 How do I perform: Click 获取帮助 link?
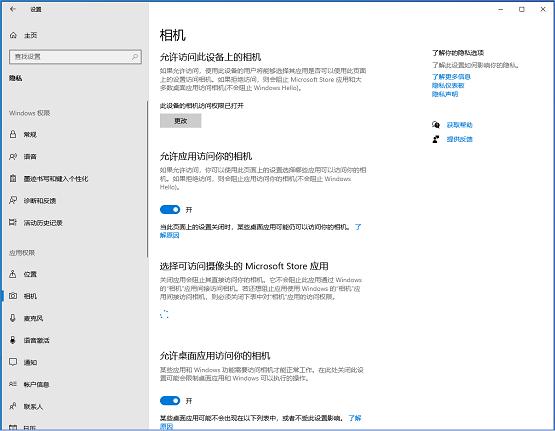[459, 125]
